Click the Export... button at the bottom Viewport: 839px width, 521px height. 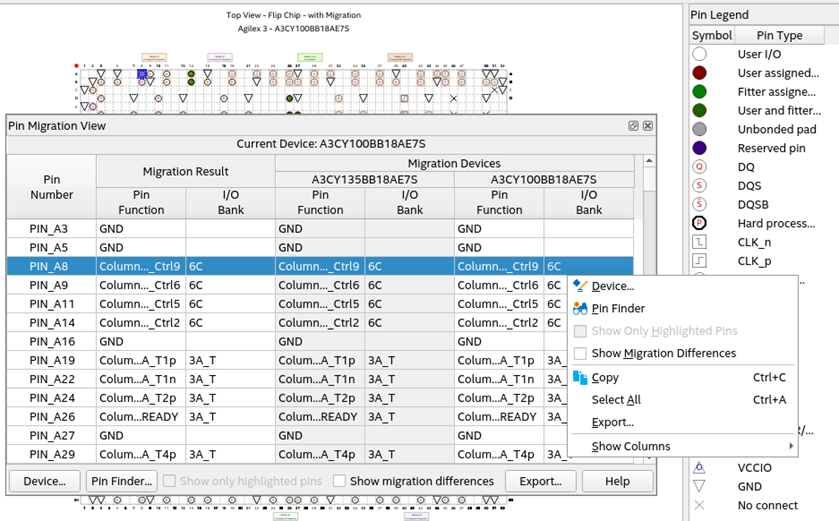pyautogui.click(x=540, y=481)
